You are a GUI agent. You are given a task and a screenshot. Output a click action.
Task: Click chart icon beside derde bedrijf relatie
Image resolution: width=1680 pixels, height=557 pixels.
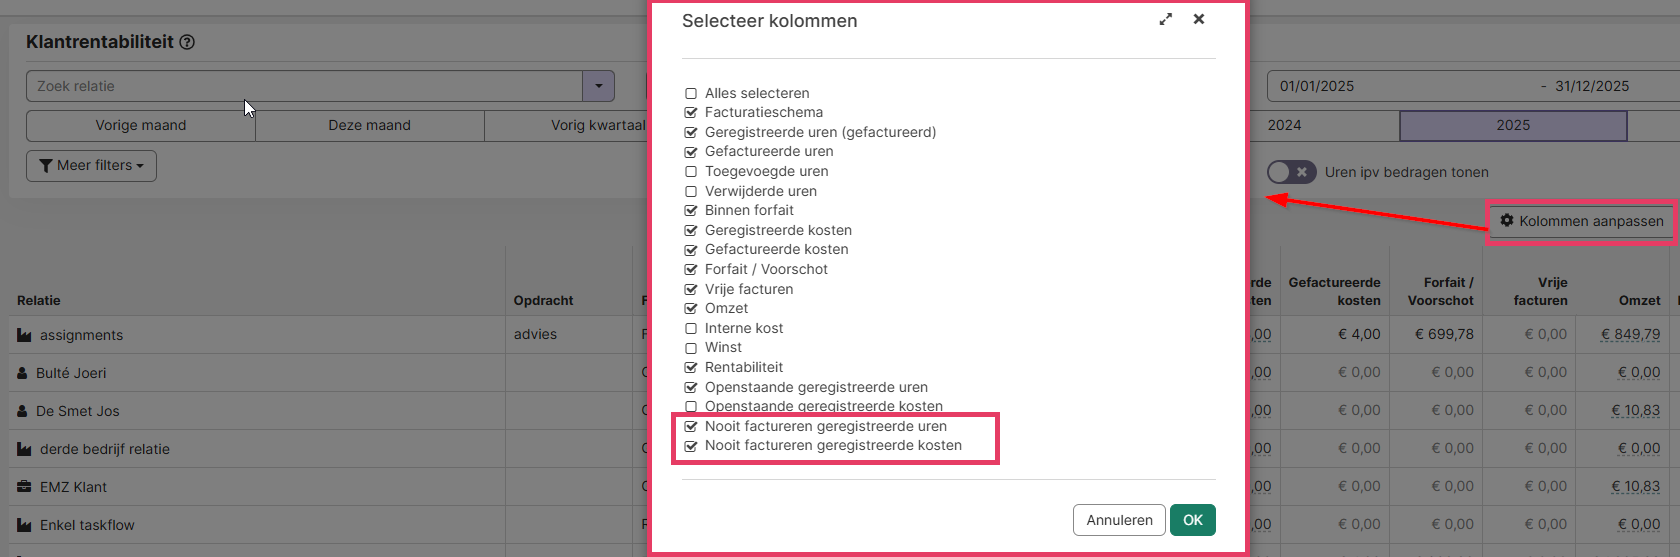coord(24,449)
